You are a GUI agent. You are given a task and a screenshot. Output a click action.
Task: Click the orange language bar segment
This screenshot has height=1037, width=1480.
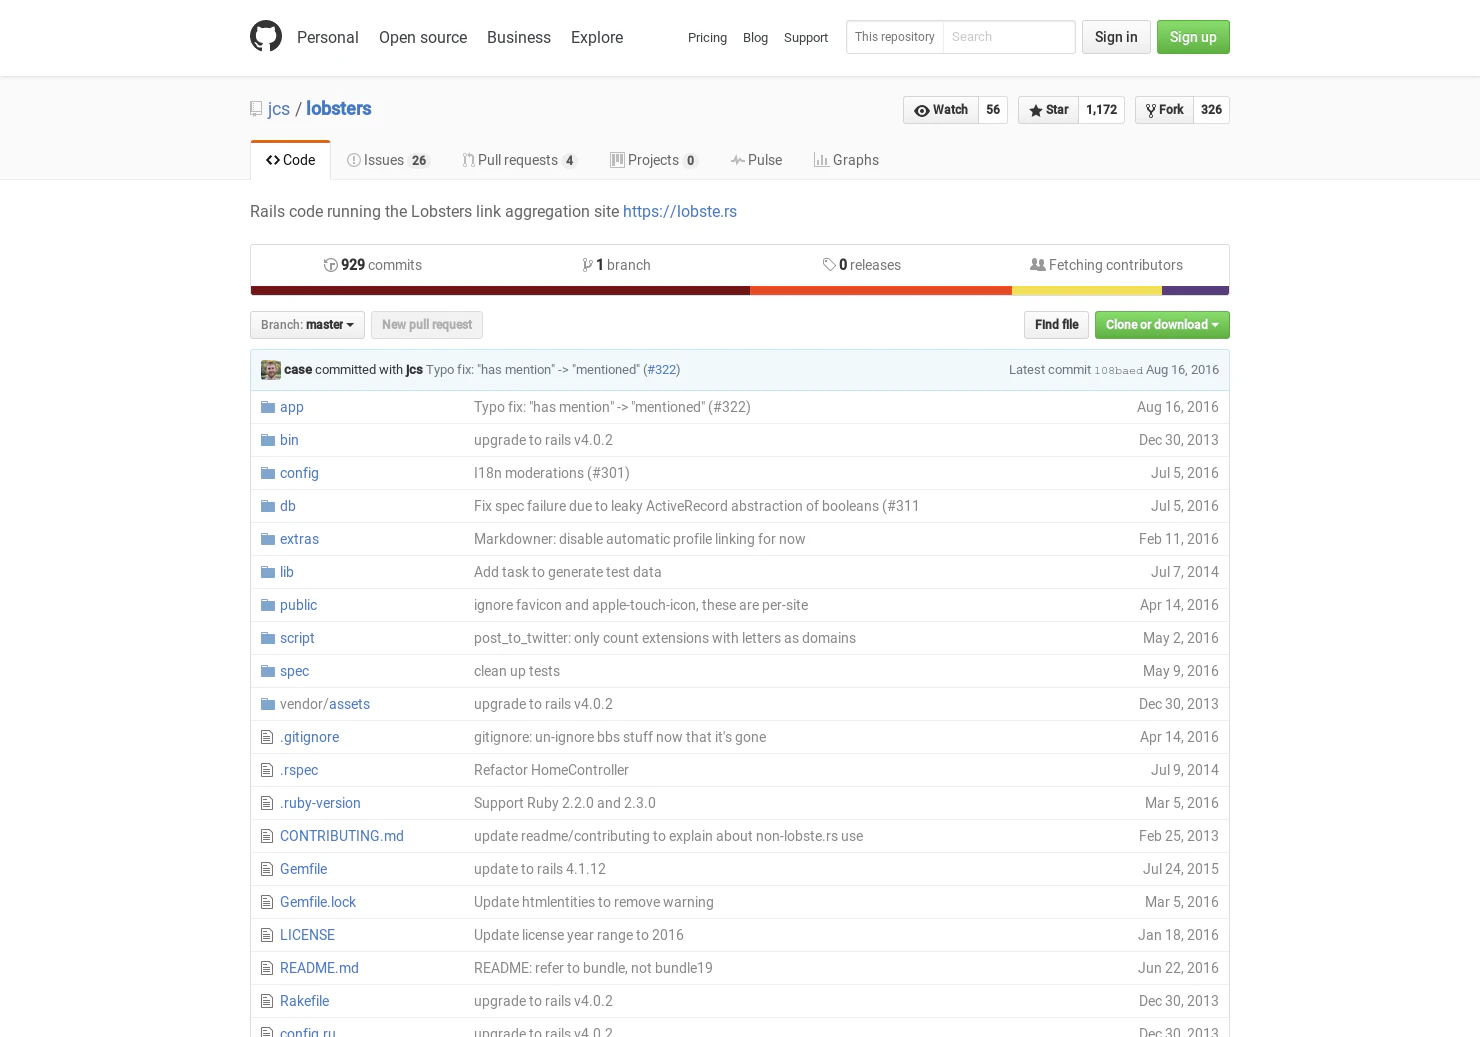[881, 291]
